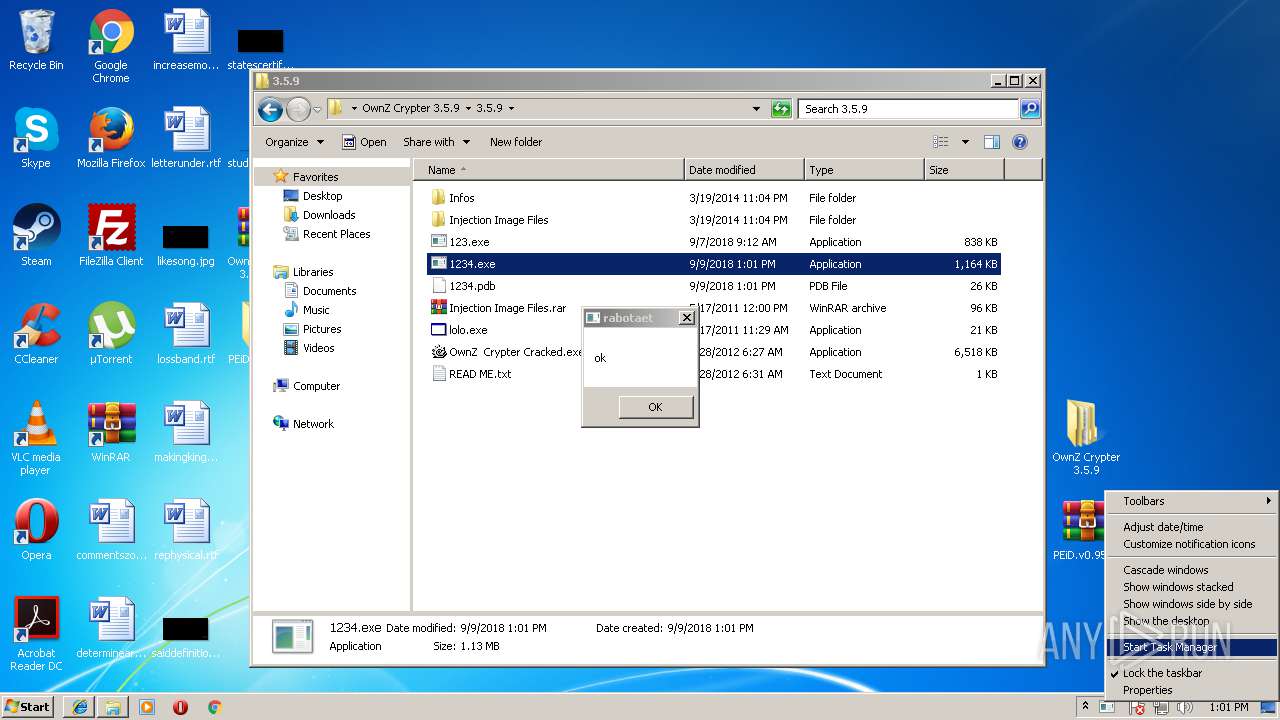Open recent pages dropdown arrow
Screen dimensions: 1280x720
317,109
